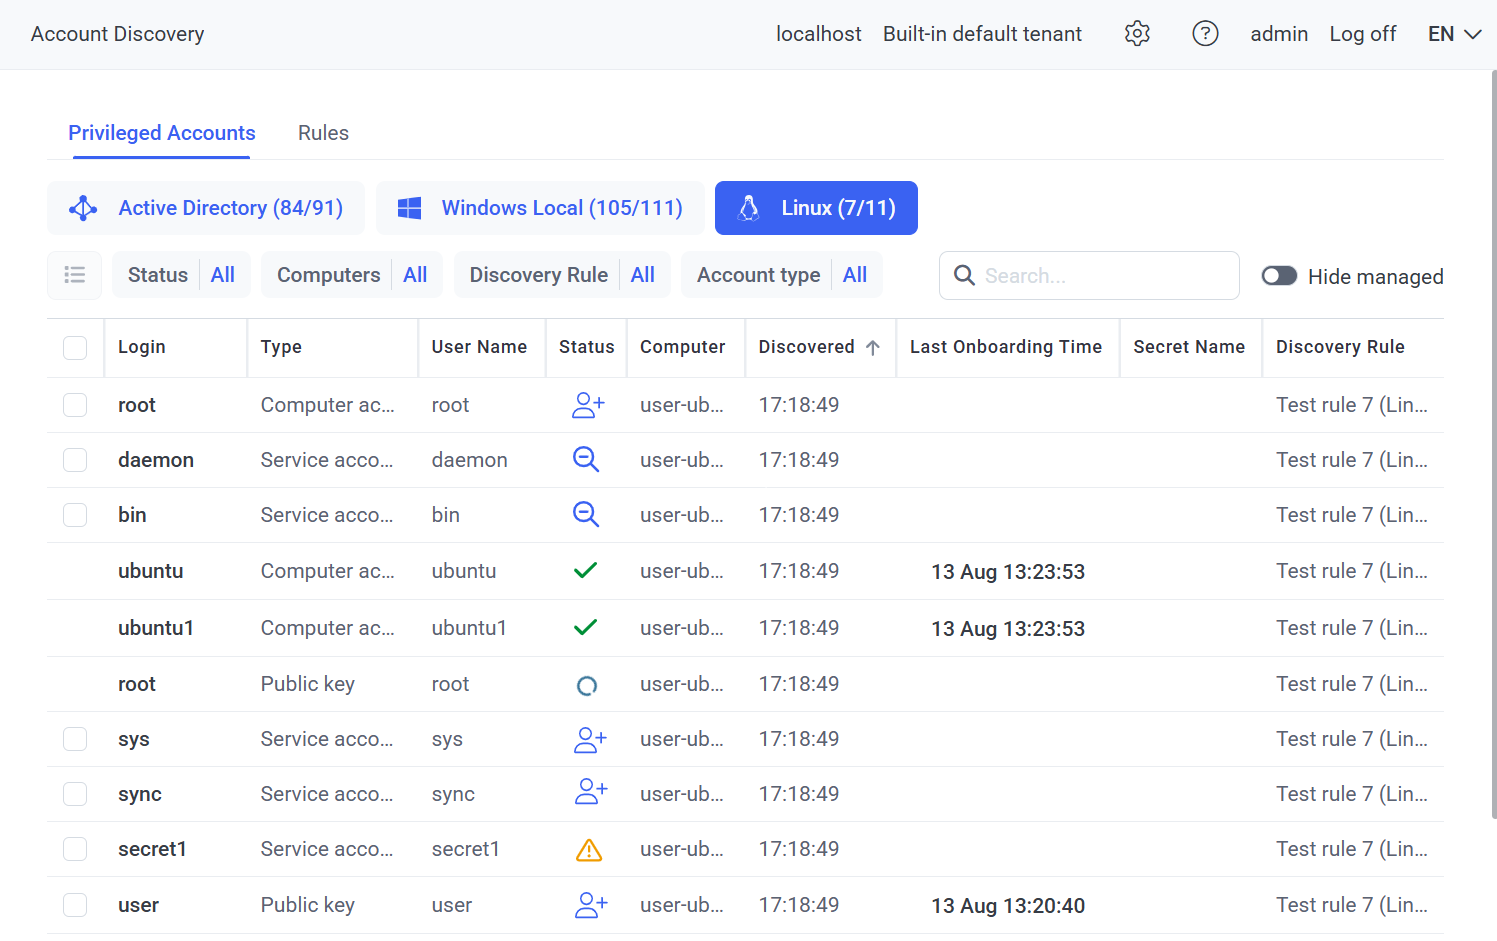Select the checkbox for the sys account
Screen dimensions: 1497x941
tap(75, 739)
